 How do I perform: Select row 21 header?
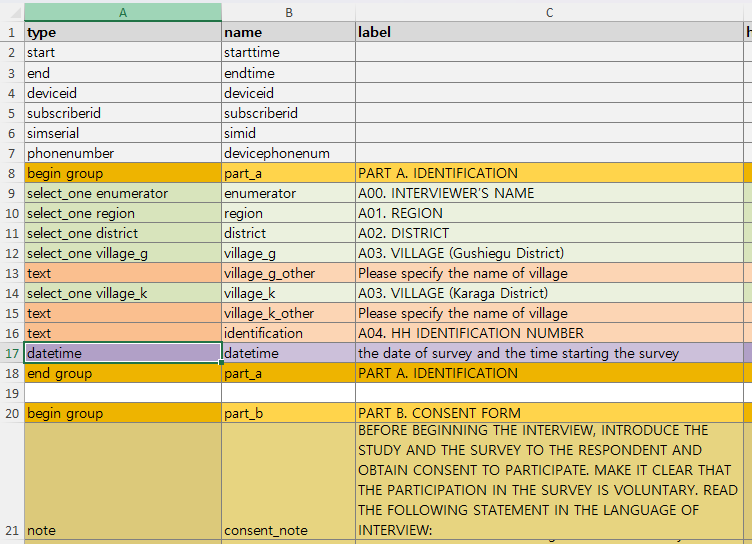tap(12, 481)
